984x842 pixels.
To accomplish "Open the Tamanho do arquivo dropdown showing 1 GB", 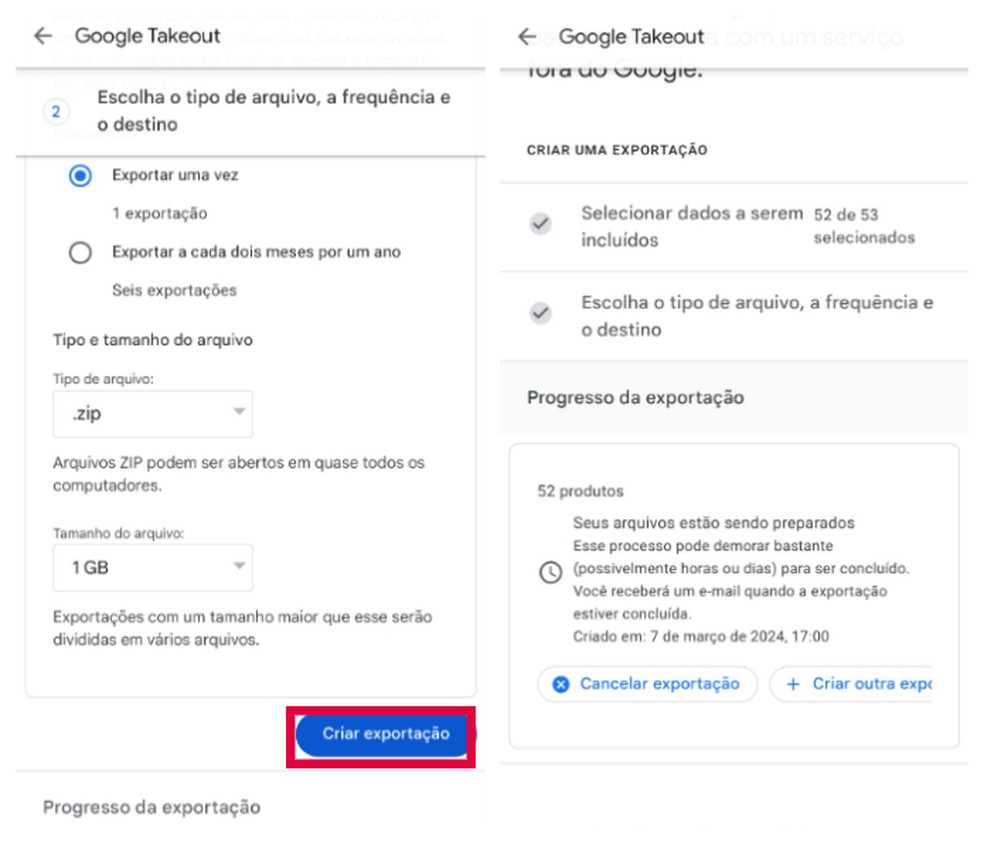I will point(152,567).
